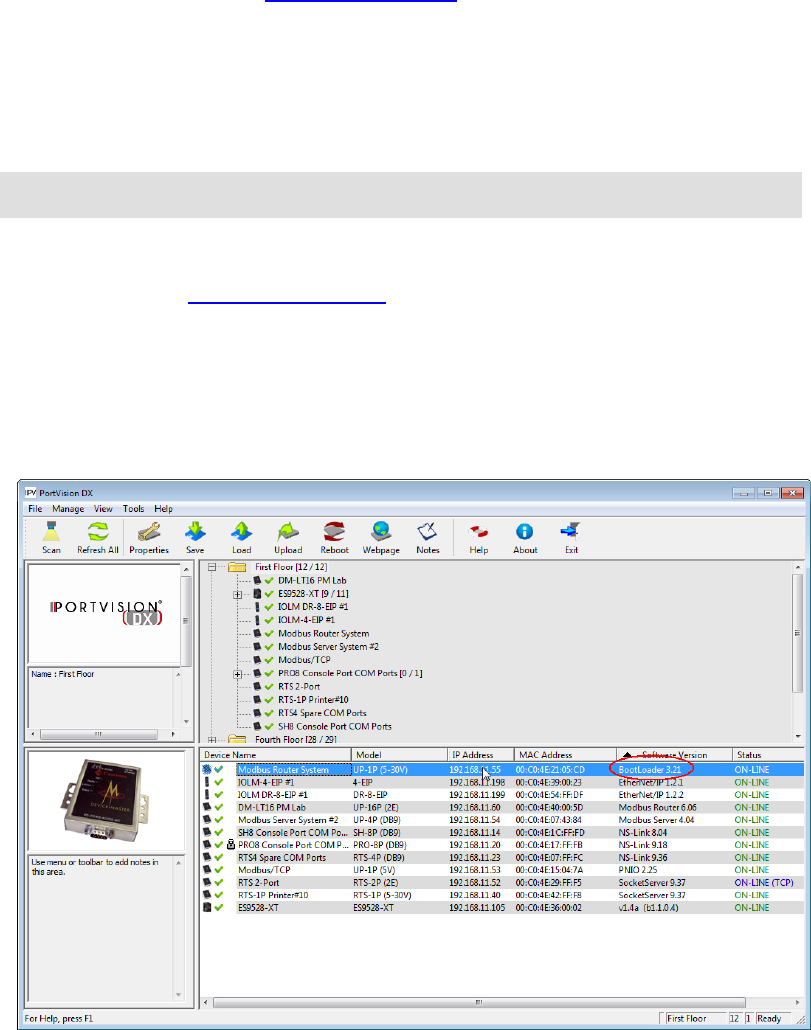Select DM-LT16 PM Lab in the tree

312,581
